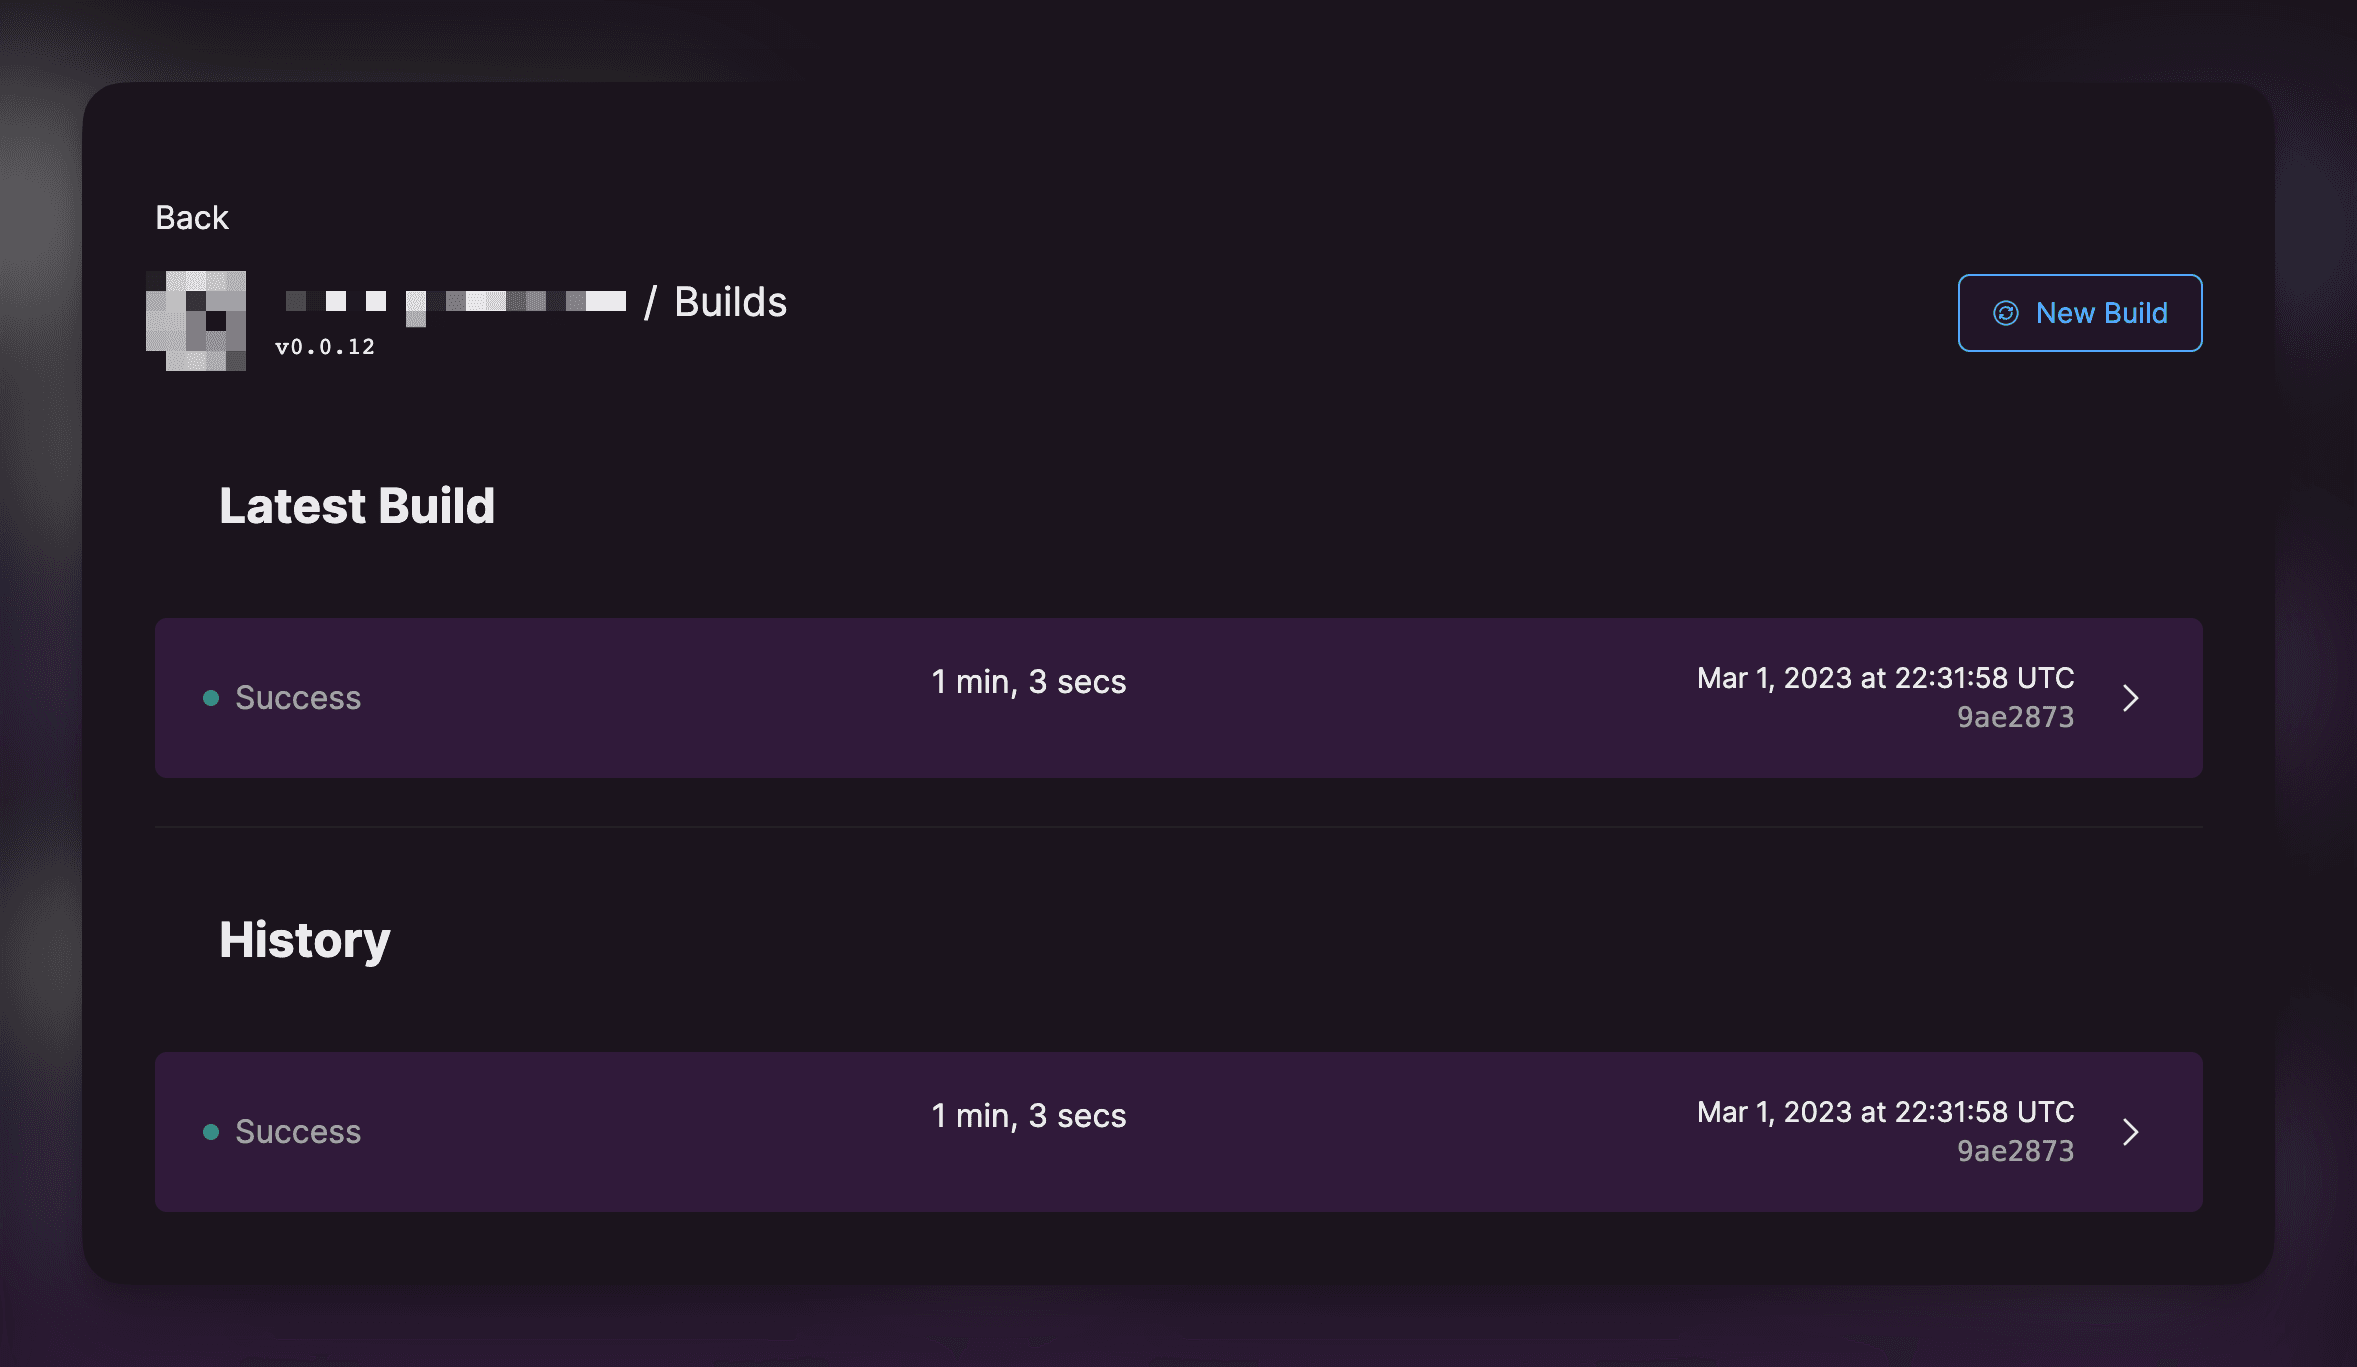The width and height of the screenshot is (2357, 1367).
Task: Click the v0.0.12 version label
Action: (325, 347)
